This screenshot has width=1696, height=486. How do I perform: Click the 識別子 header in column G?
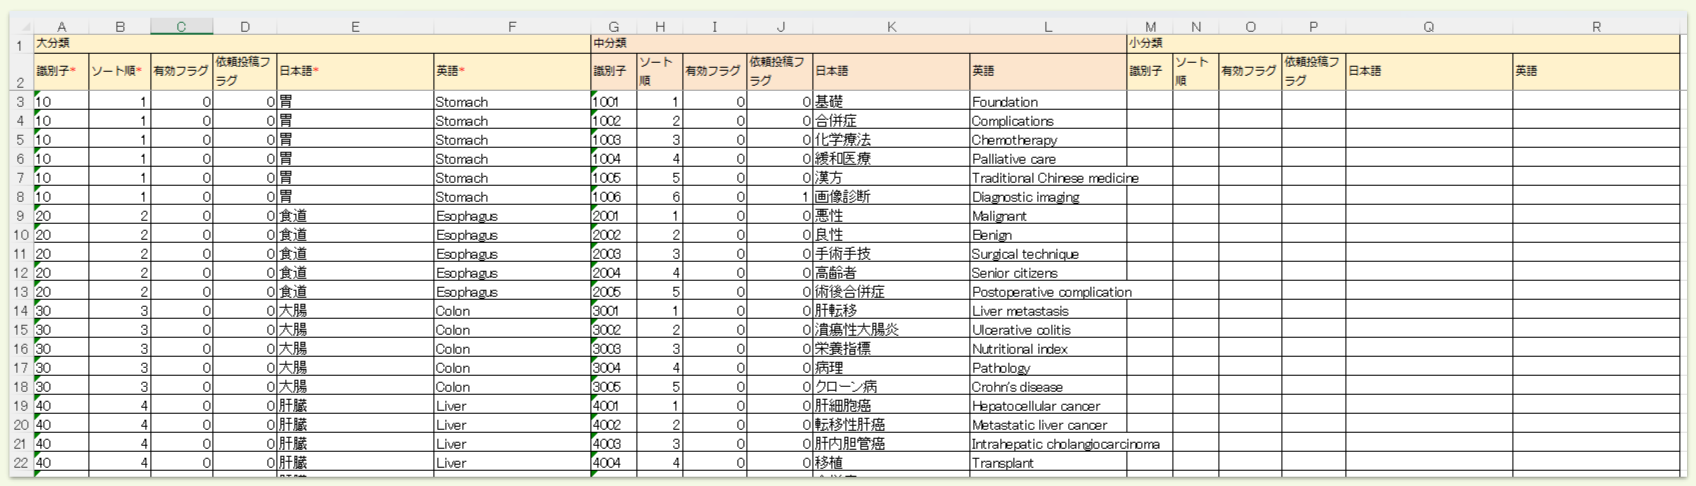pos(614,72)
